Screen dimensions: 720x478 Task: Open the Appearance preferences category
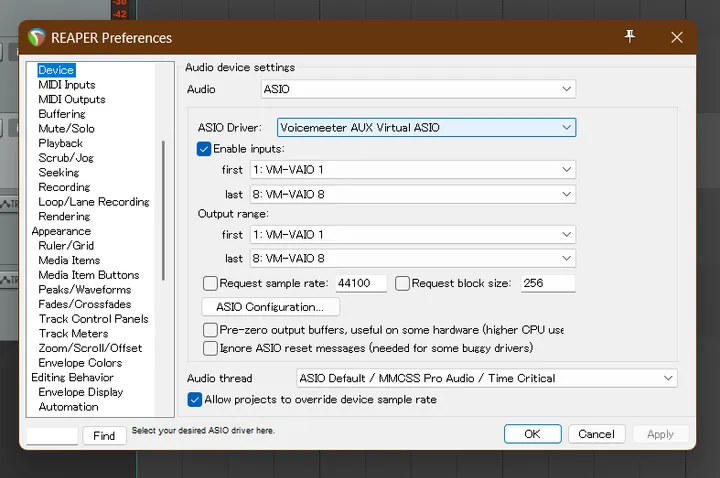click(x=61, y=231)
